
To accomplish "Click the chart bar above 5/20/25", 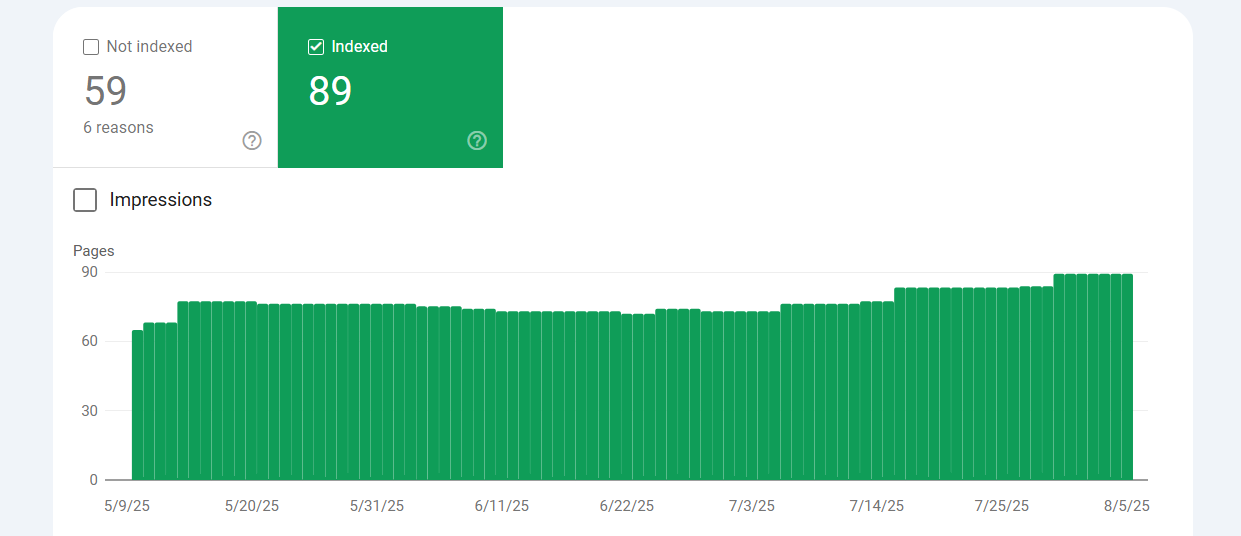I will coord(251,391).
